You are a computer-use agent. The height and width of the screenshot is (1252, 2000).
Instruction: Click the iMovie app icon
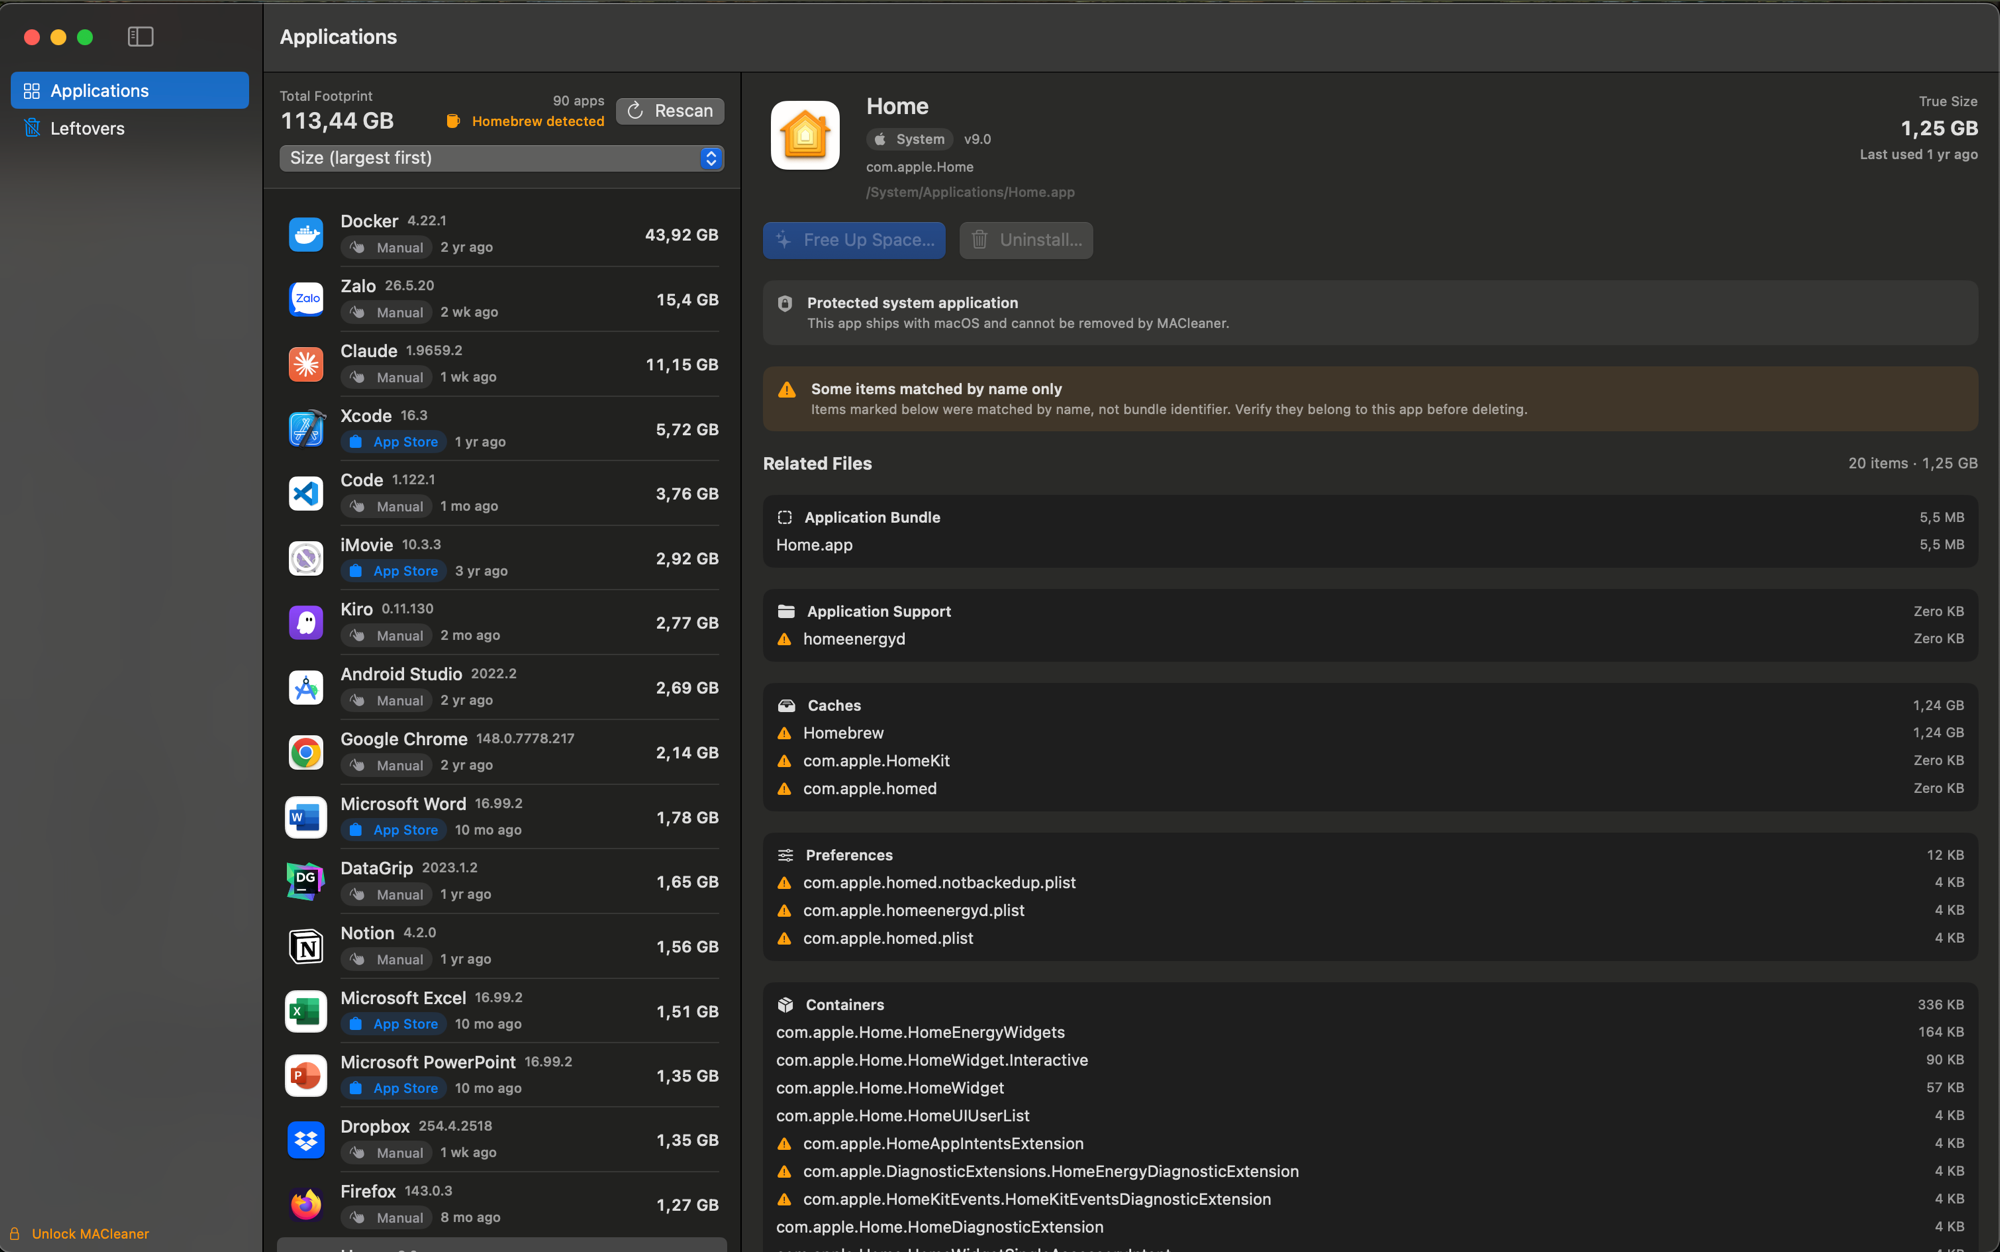(x=306, y=558)
